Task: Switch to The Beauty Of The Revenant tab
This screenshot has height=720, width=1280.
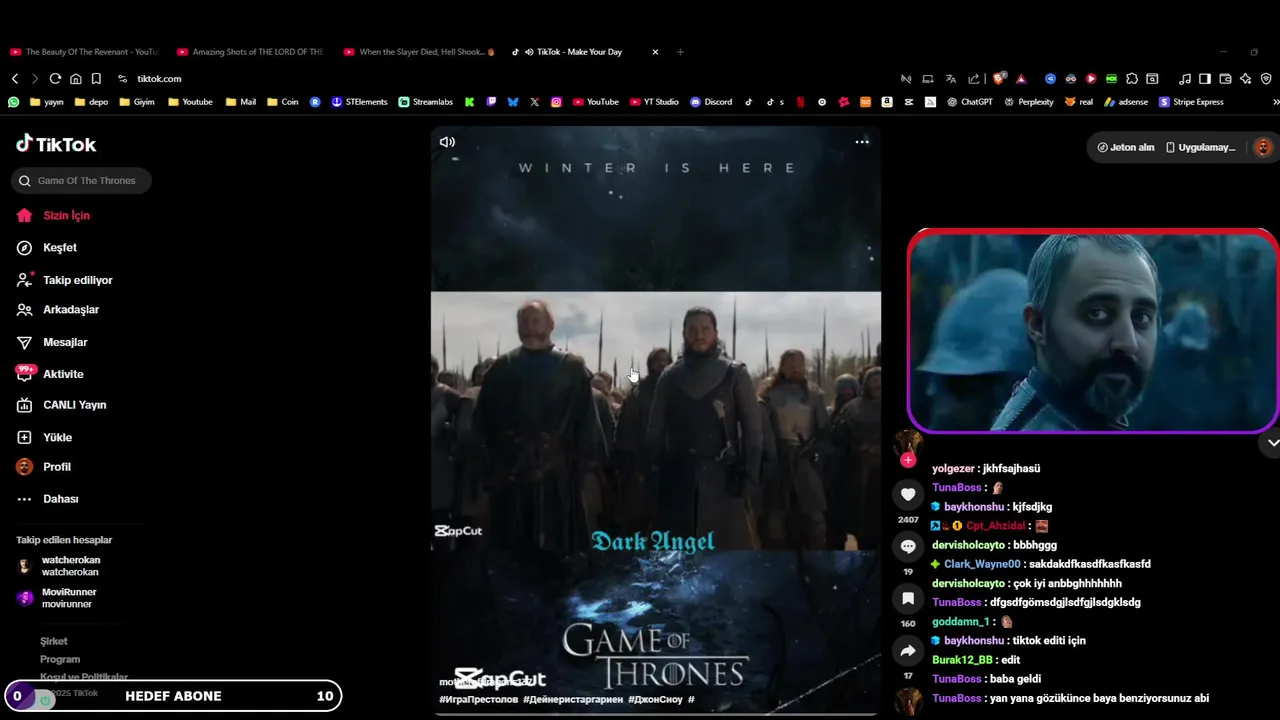Action: pyautogui.click(x=84, y=52)
